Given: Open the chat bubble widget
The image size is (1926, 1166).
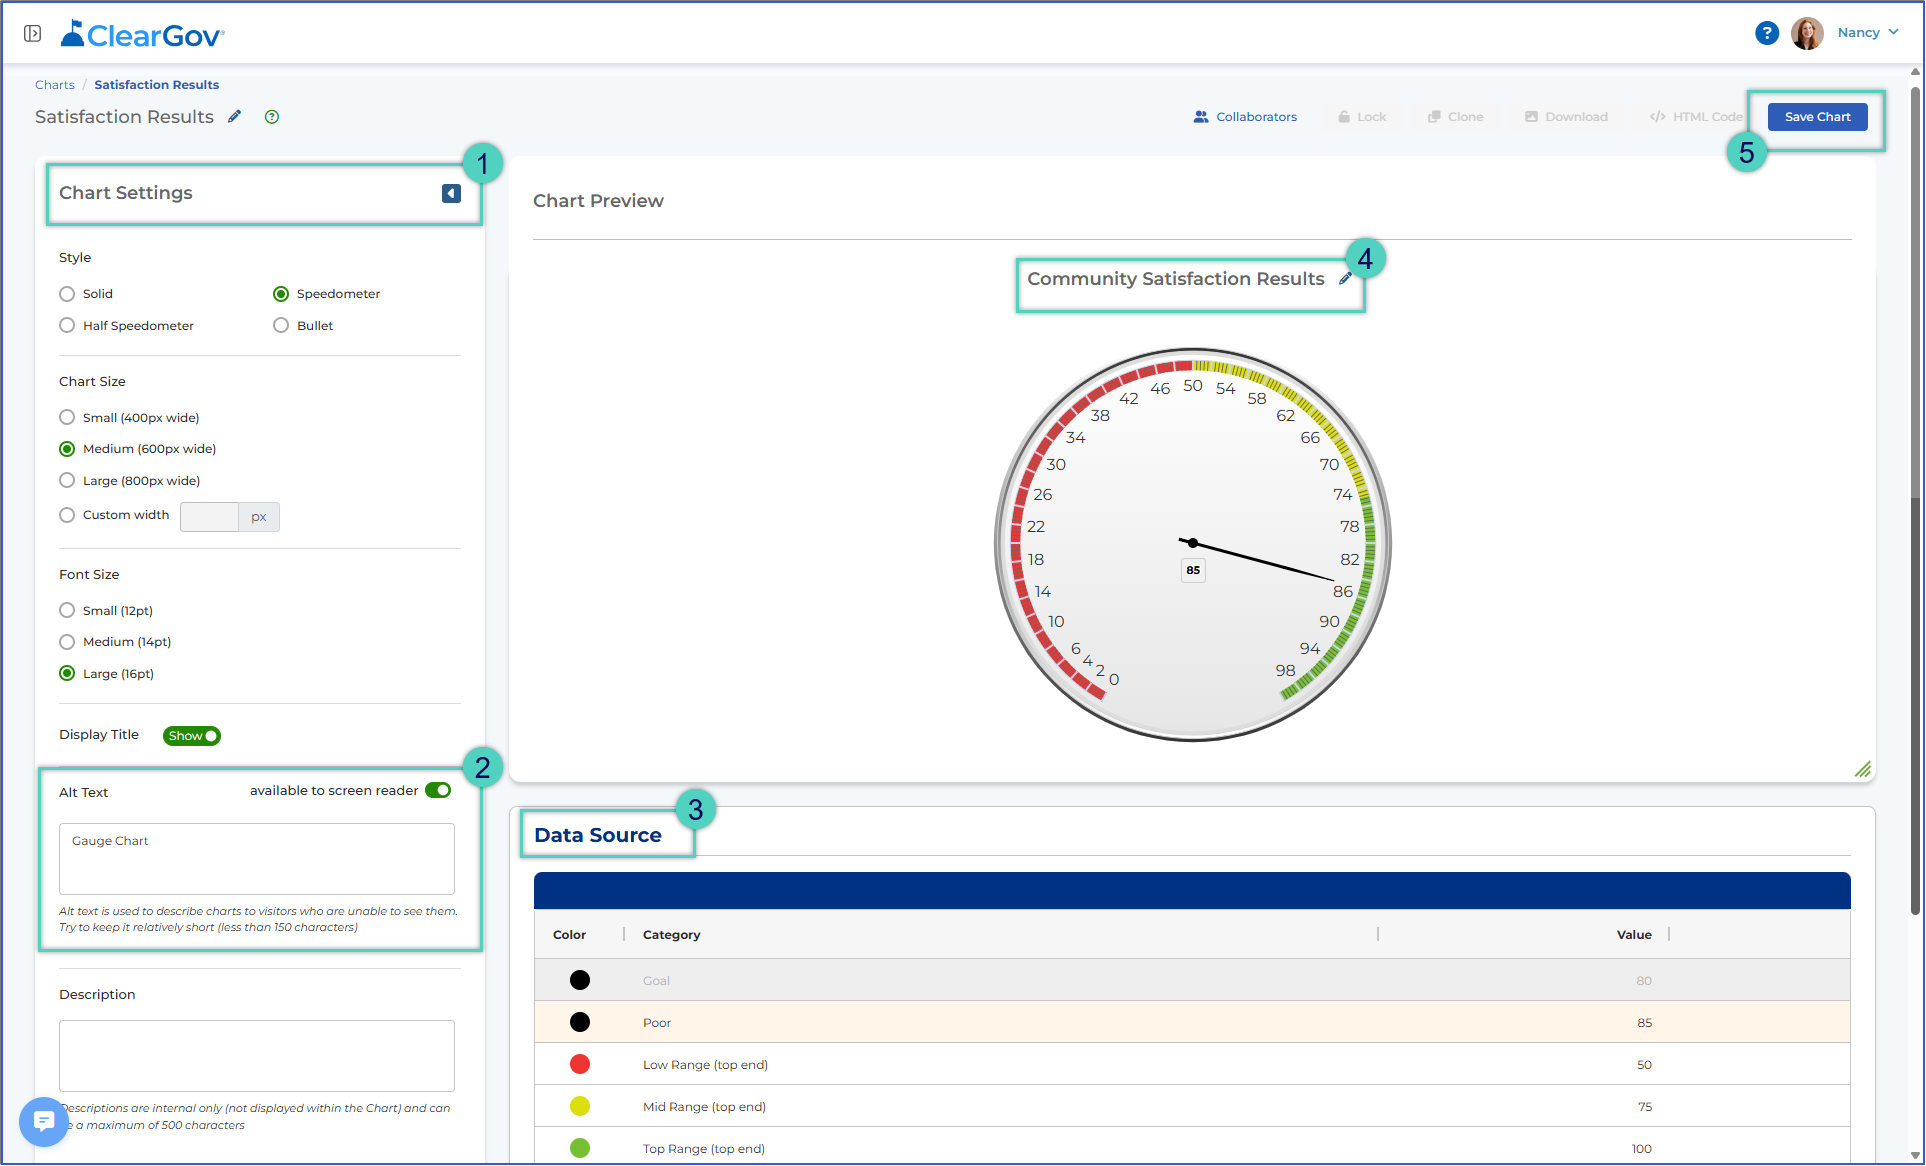Looking at the screenshot, I should click(x=44, y=1121).
